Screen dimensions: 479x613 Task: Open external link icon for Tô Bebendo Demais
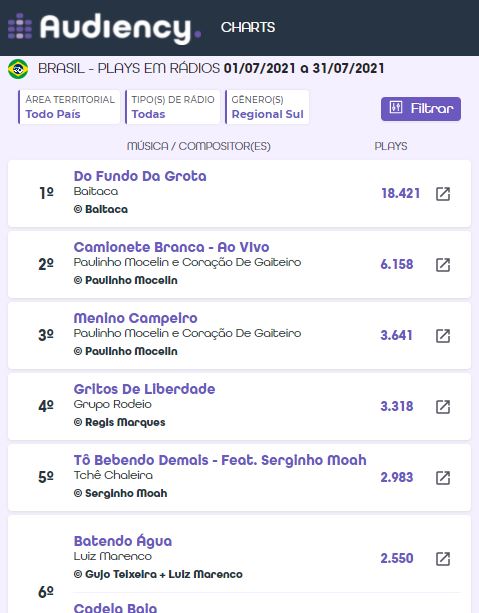(443, 478)
